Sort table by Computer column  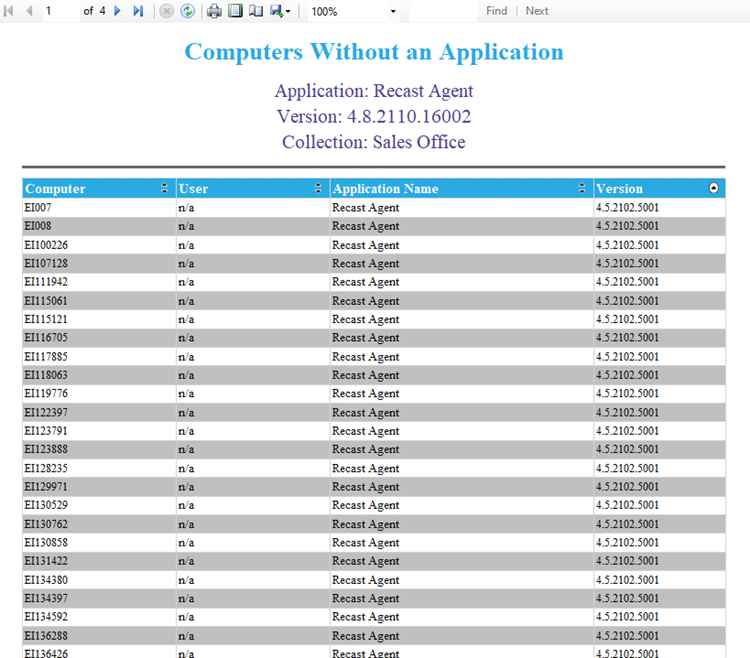[x=165, y=188]
